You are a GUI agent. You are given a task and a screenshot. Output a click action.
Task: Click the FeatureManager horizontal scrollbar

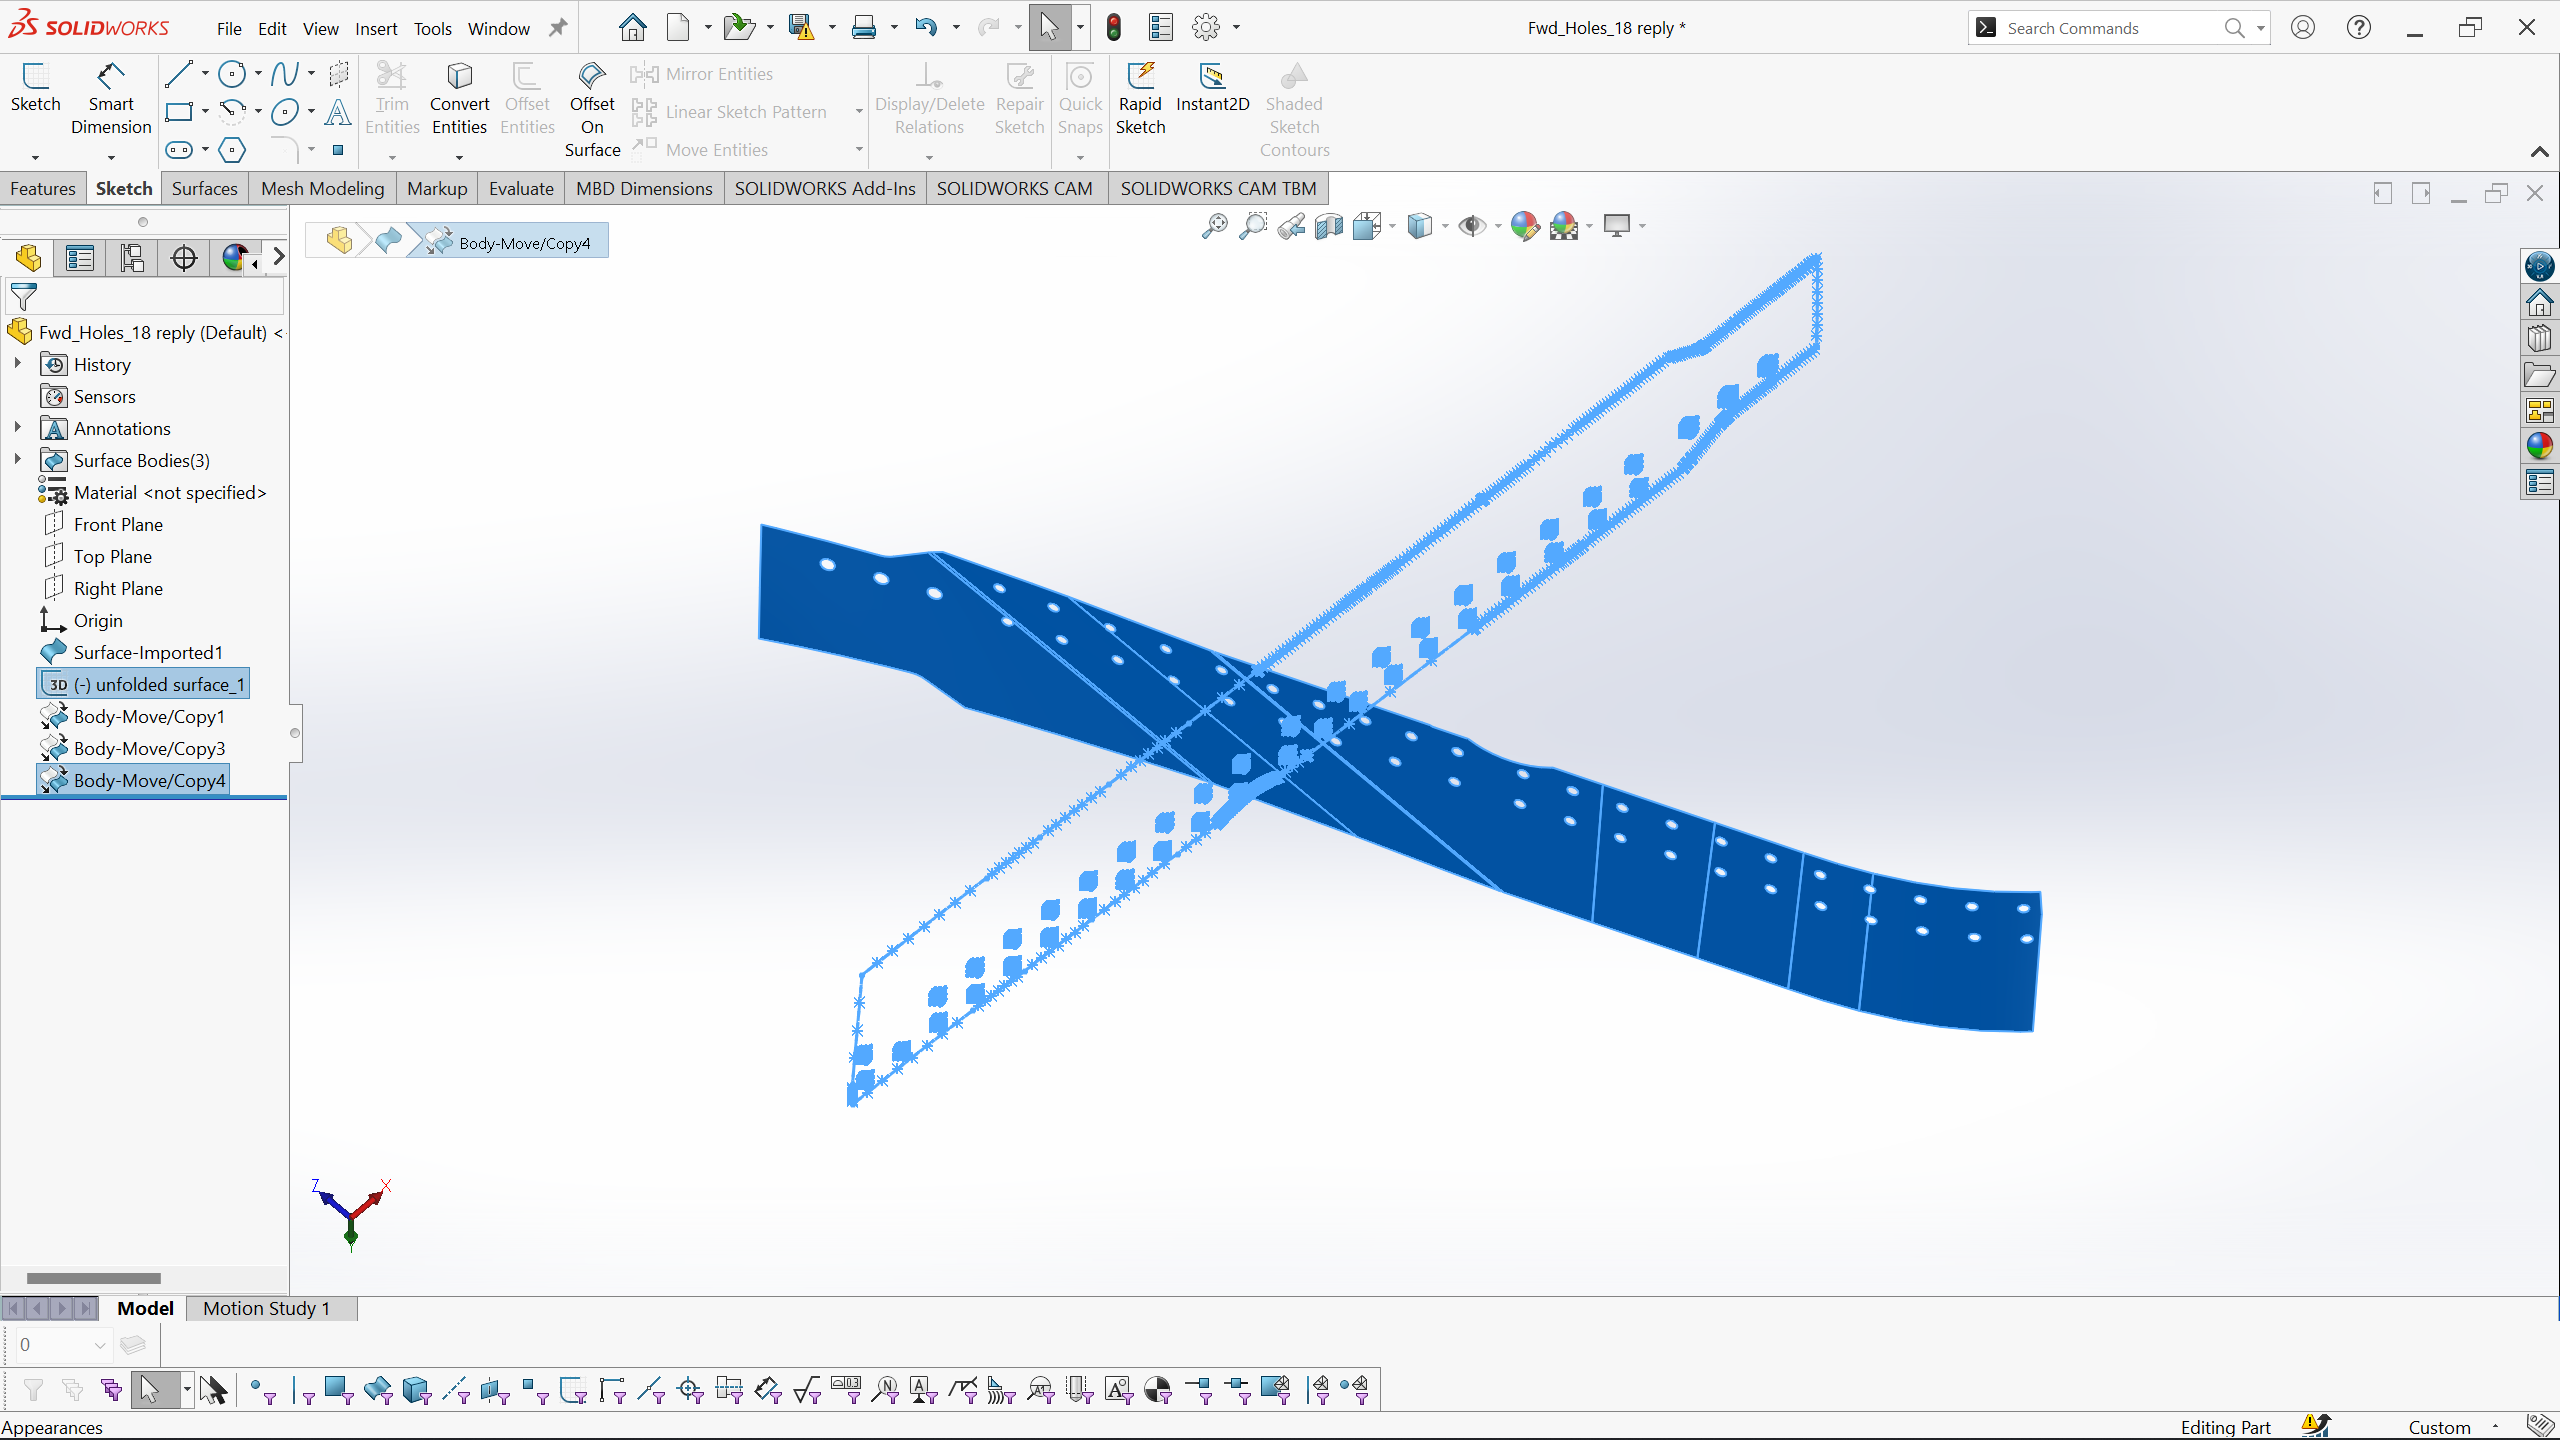[x=94, y=1277]
